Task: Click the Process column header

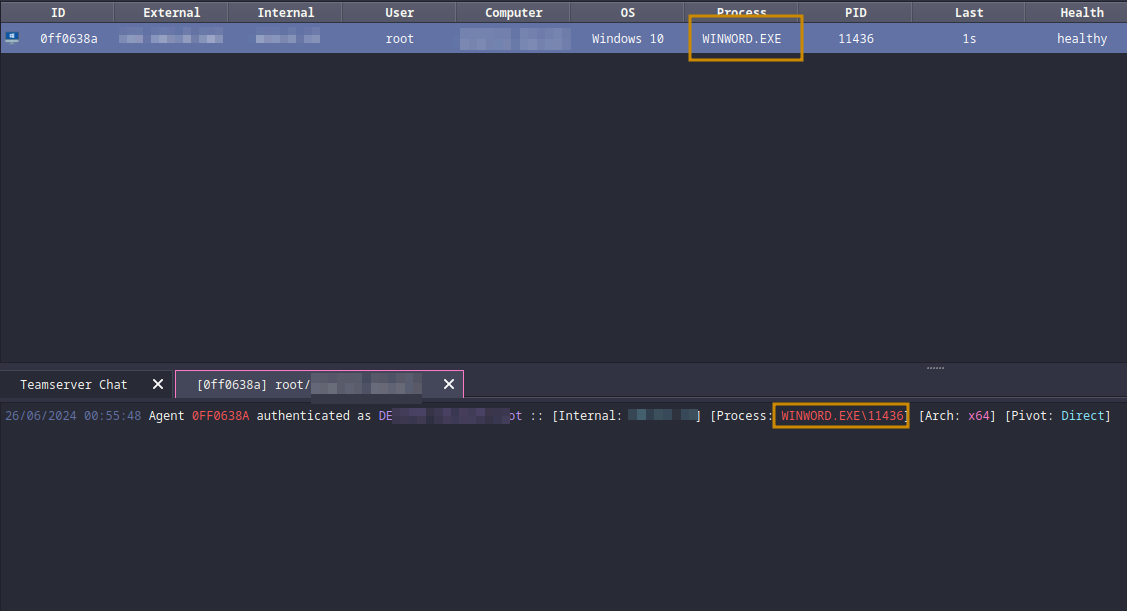Action: point(741,13)
